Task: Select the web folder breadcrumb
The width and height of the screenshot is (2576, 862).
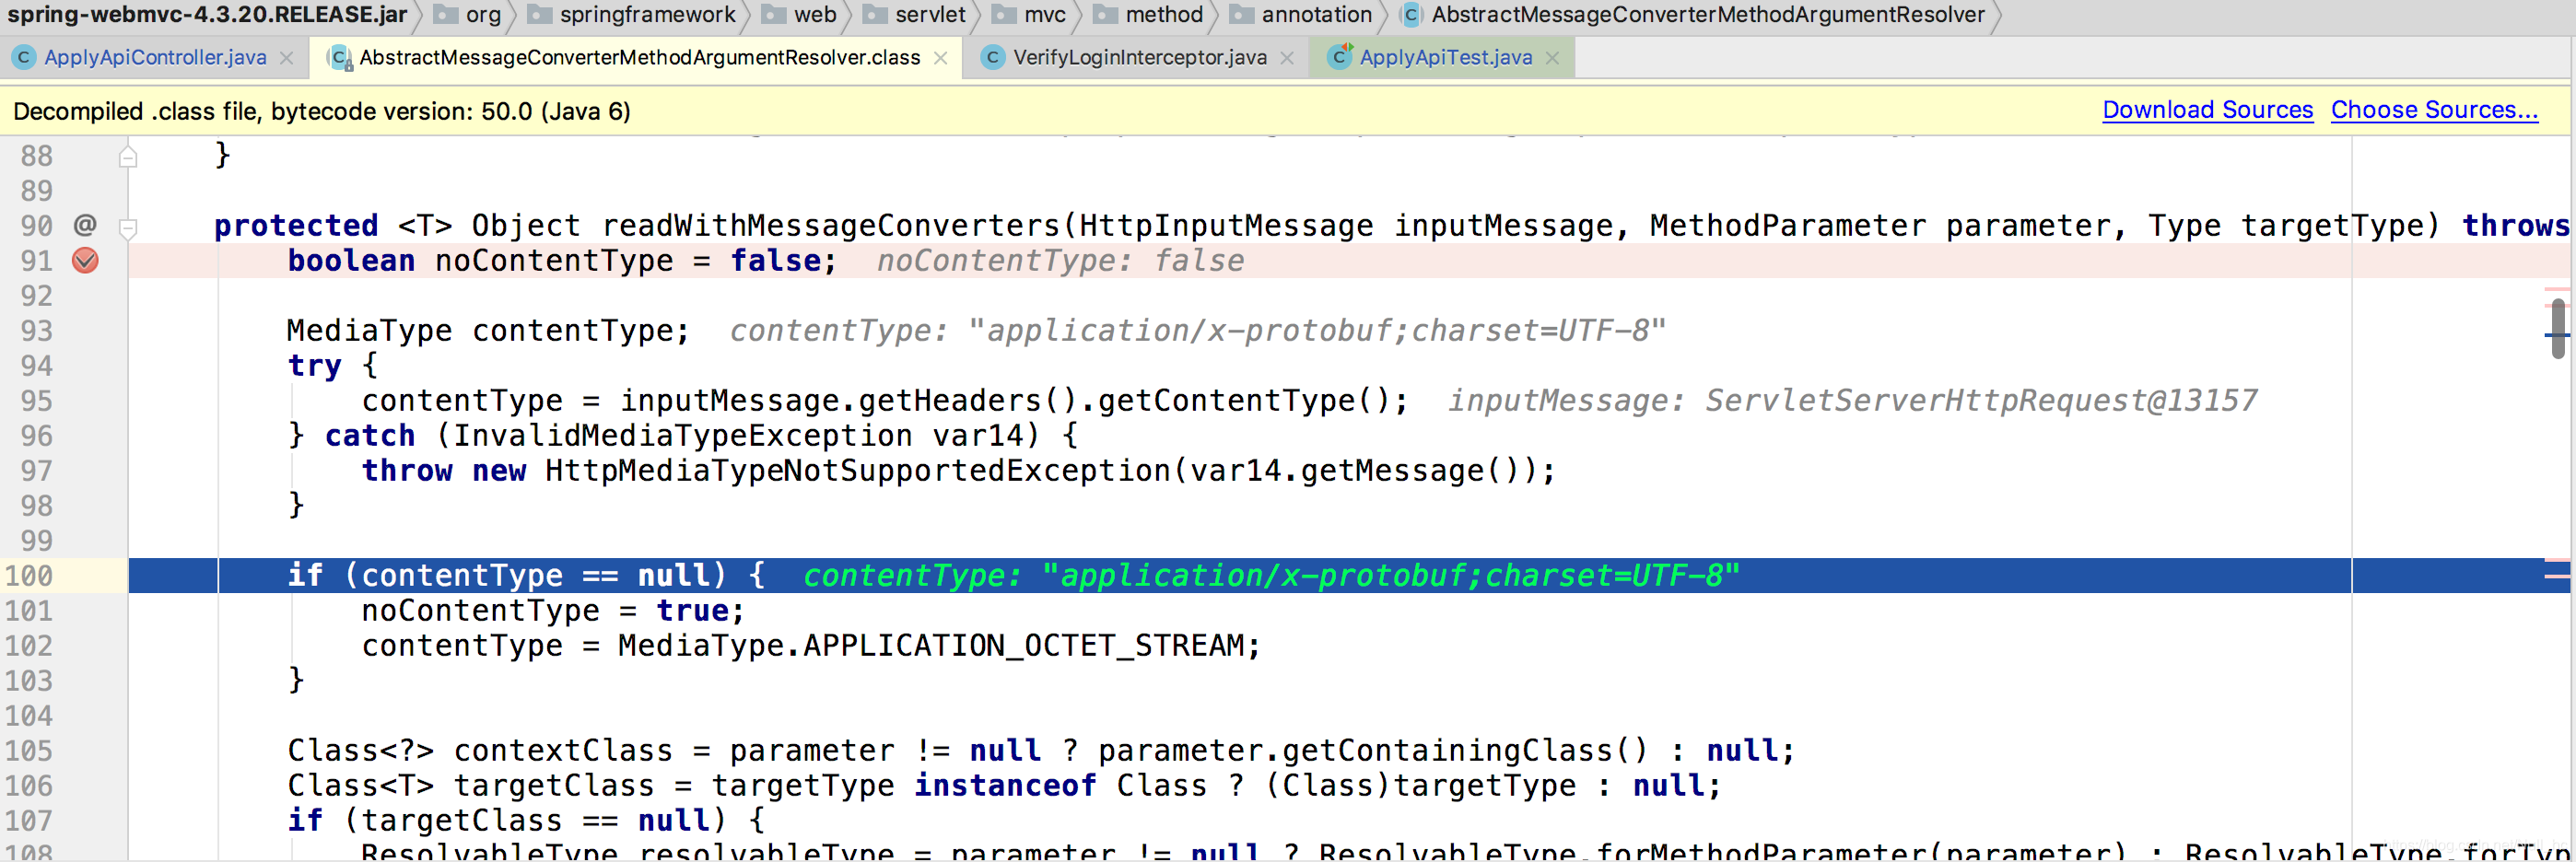Action: [800, 15]
